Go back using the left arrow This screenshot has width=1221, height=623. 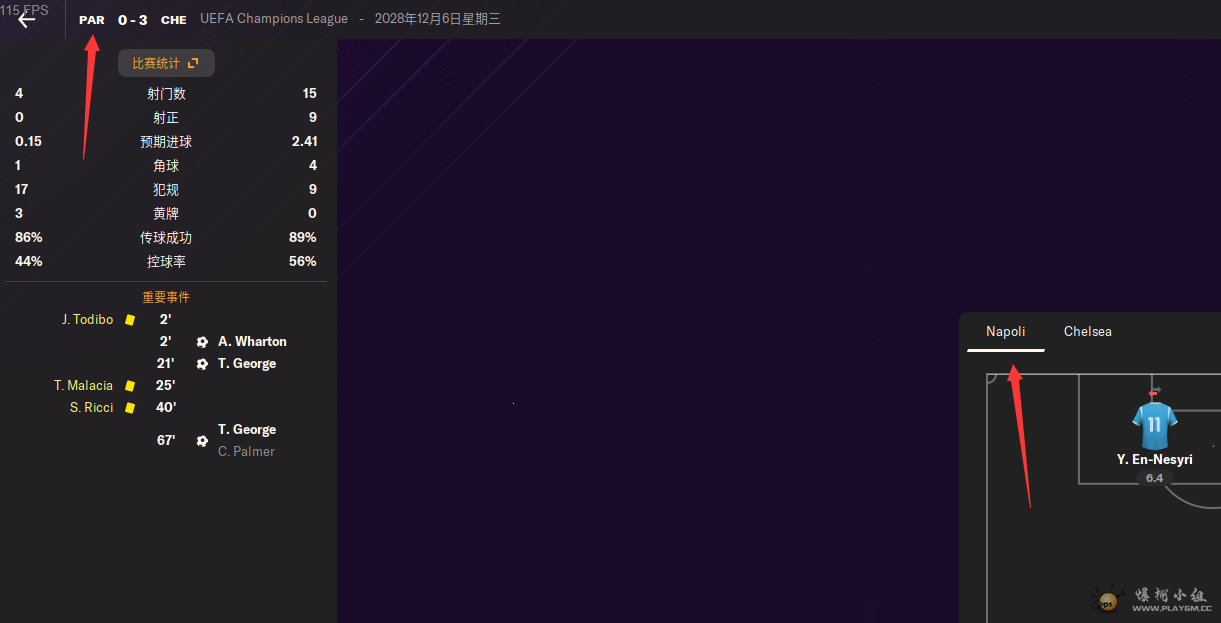pos(27,18)
